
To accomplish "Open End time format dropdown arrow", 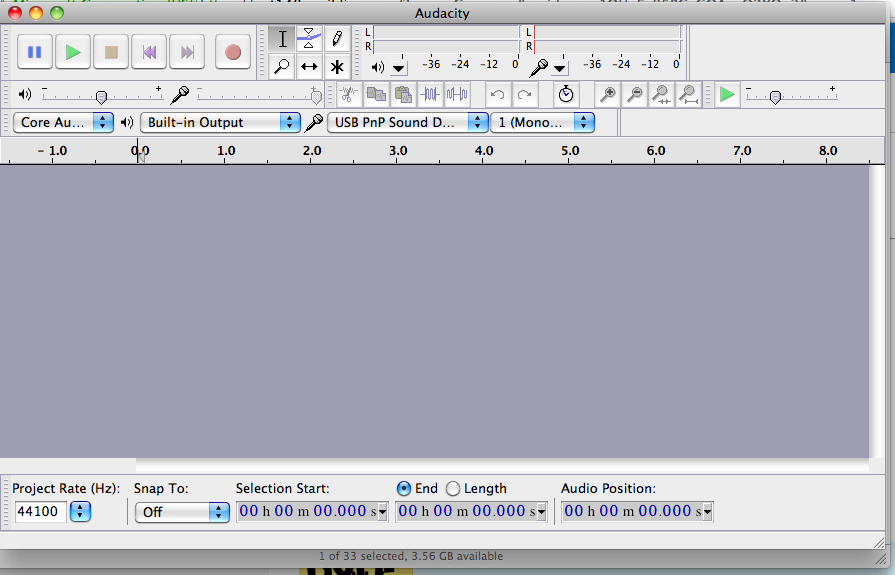I will [542, 512].
